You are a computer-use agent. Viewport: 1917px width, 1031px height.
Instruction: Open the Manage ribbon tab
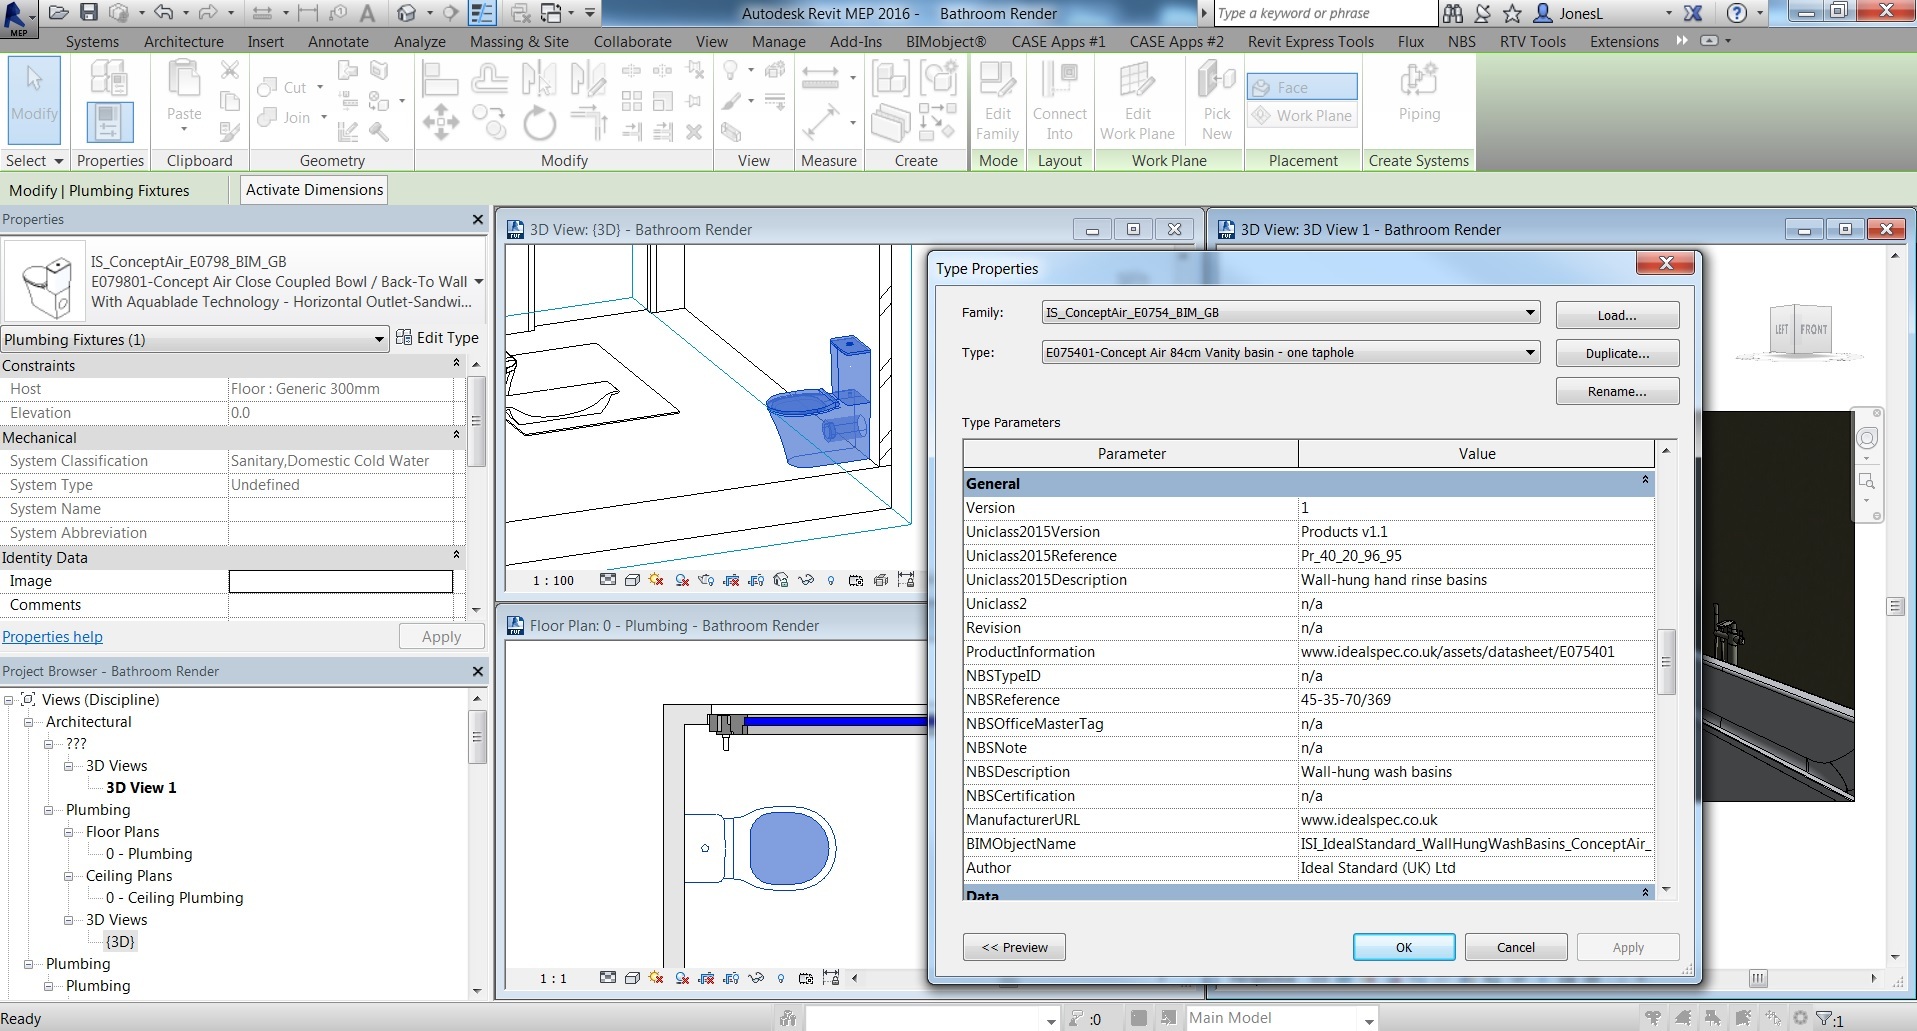point(778,41)
